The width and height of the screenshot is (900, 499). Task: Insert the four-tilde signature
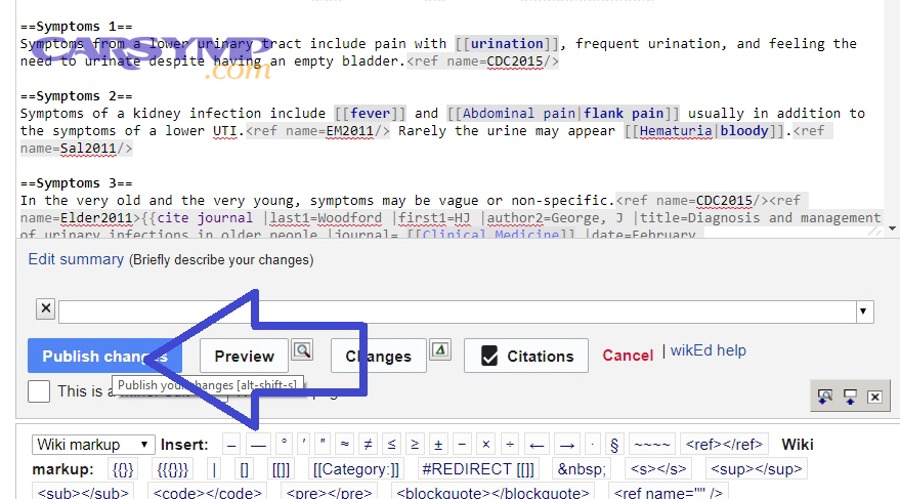pos(652,444)
